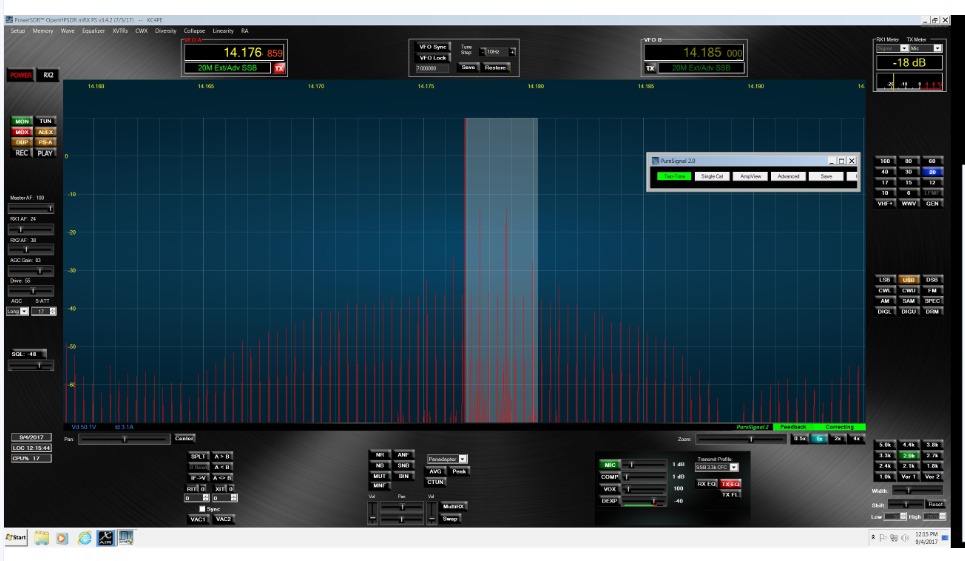
Task: Click the TX indicator on VFO B
Action: pyautogui.click(x=651, y=68)
